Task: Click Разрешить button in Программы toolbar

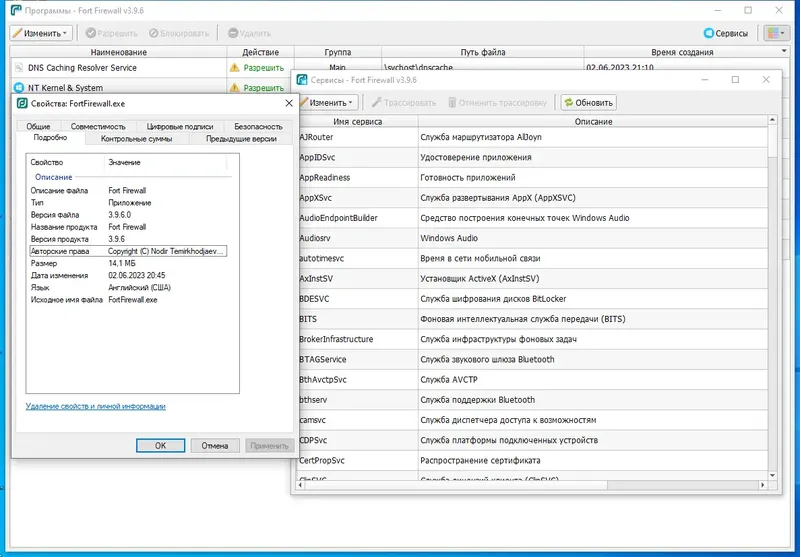Action: click(x=111, y=33)
